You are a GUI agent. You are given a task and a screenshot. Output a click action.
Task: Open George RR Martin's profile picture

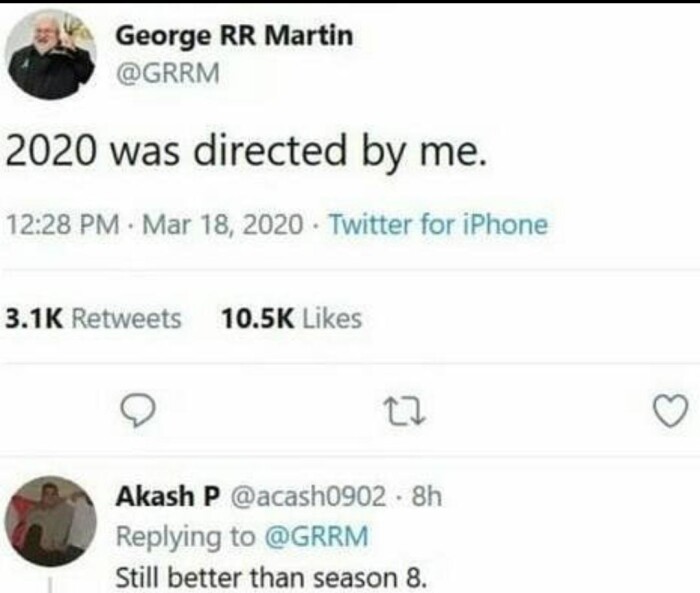click(51, 57)
